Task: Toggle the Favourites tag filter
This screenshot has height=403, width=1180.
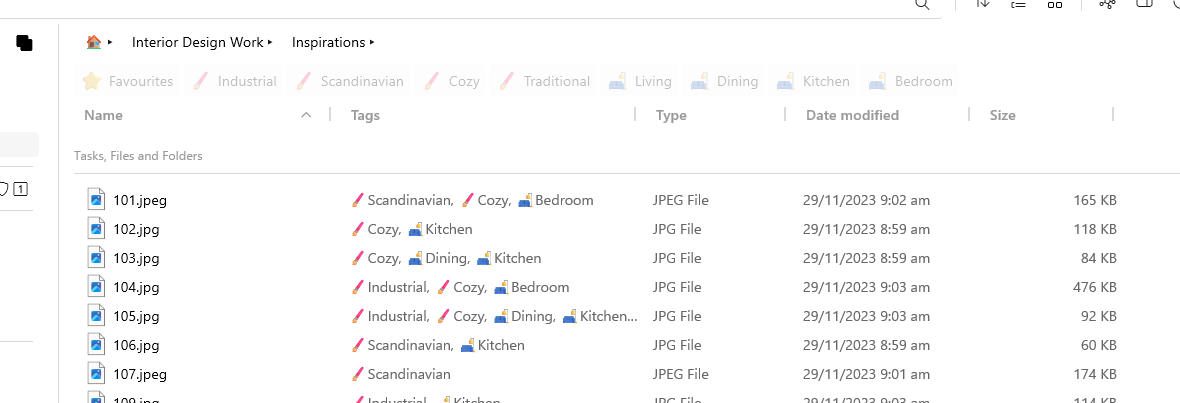Action: [128, 81]
